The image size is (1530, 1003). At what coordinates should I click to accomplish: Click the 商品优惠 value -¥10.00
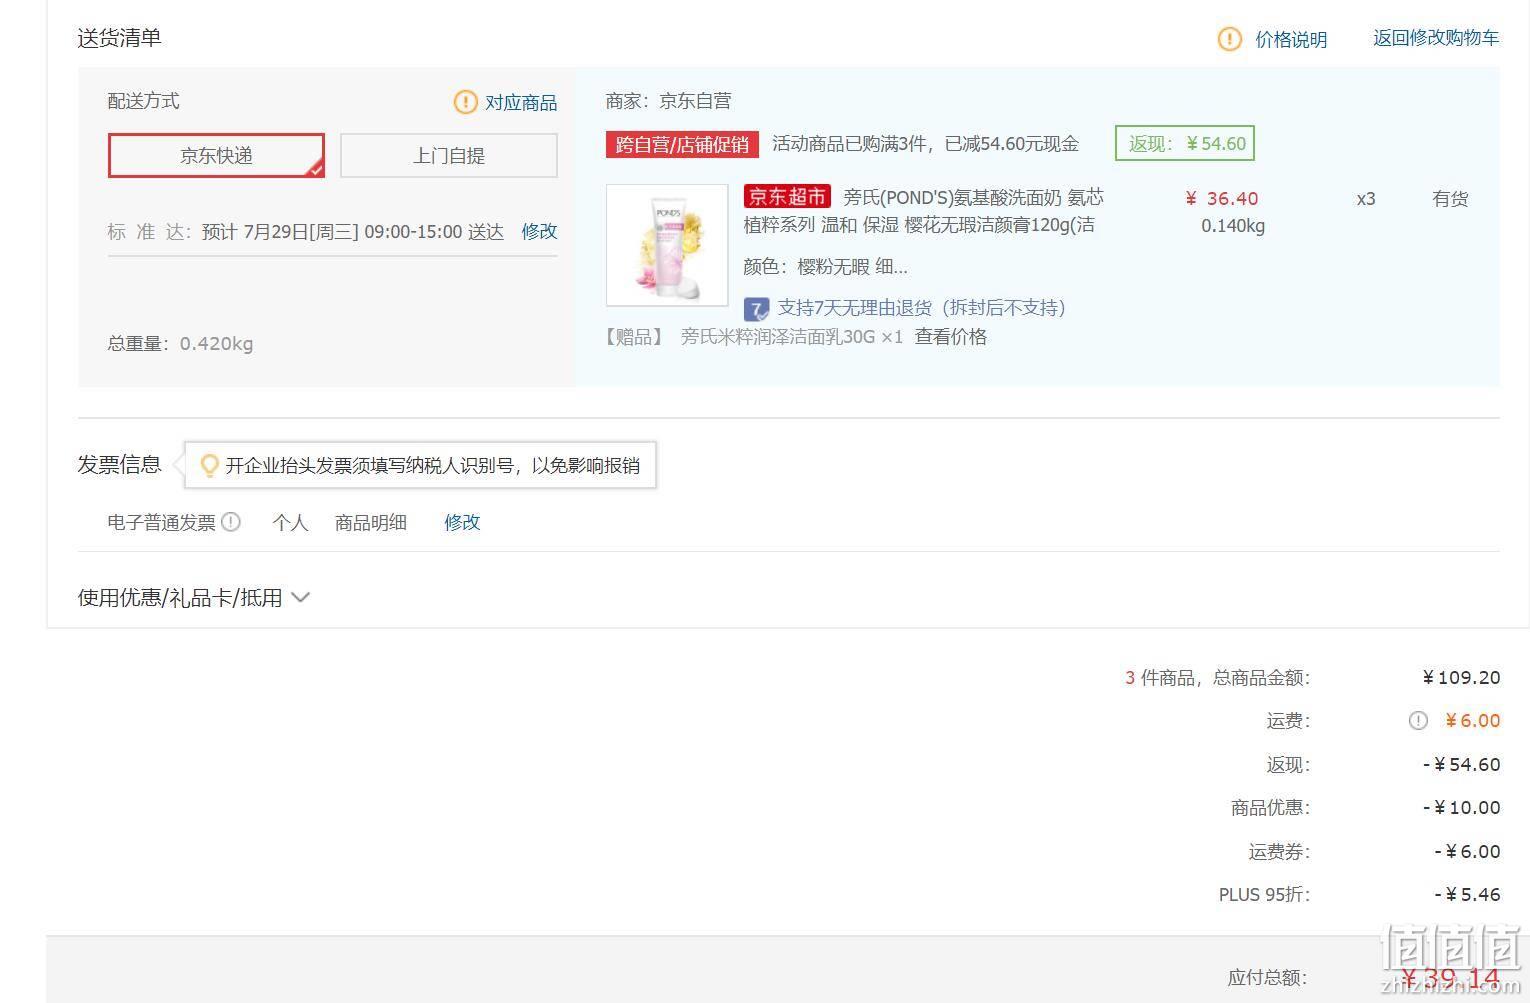[x=1461, y=808]
